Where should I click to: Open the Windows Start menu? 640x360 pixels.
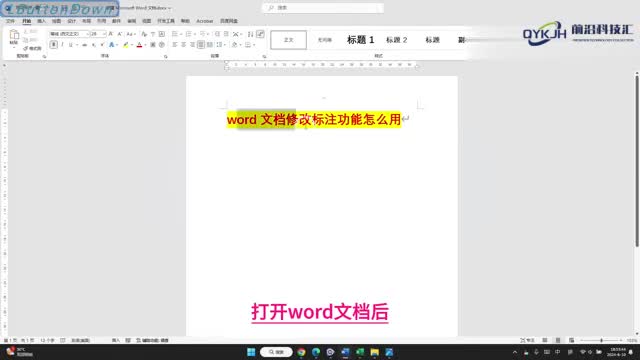click(x=251, y=352)
